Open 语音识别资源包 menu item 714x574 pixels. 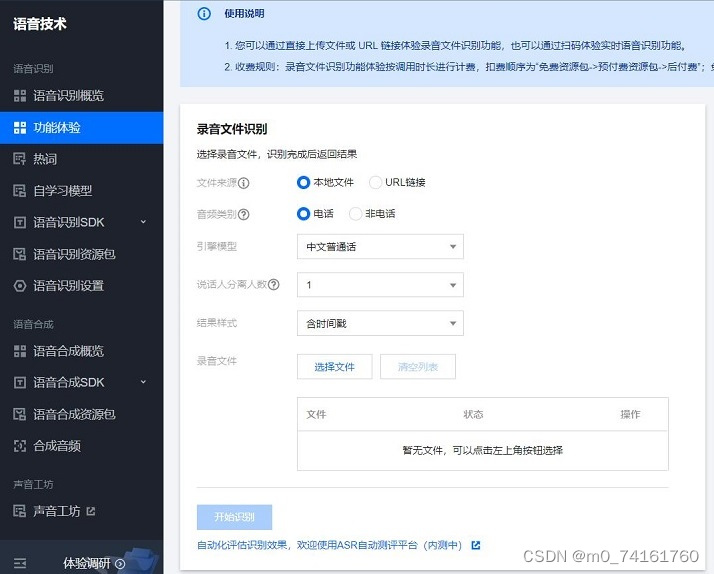(82, 254)
